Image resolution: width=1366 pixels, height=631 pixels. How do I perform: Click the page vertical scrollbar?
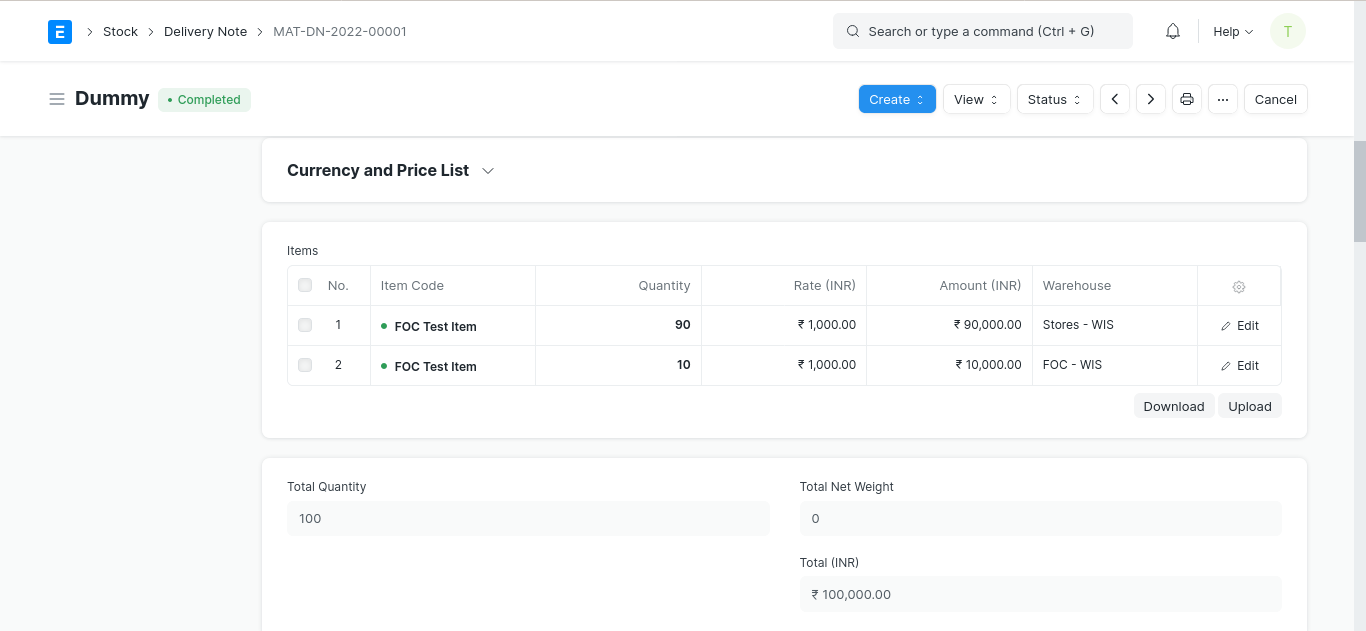click(1359, 190)
